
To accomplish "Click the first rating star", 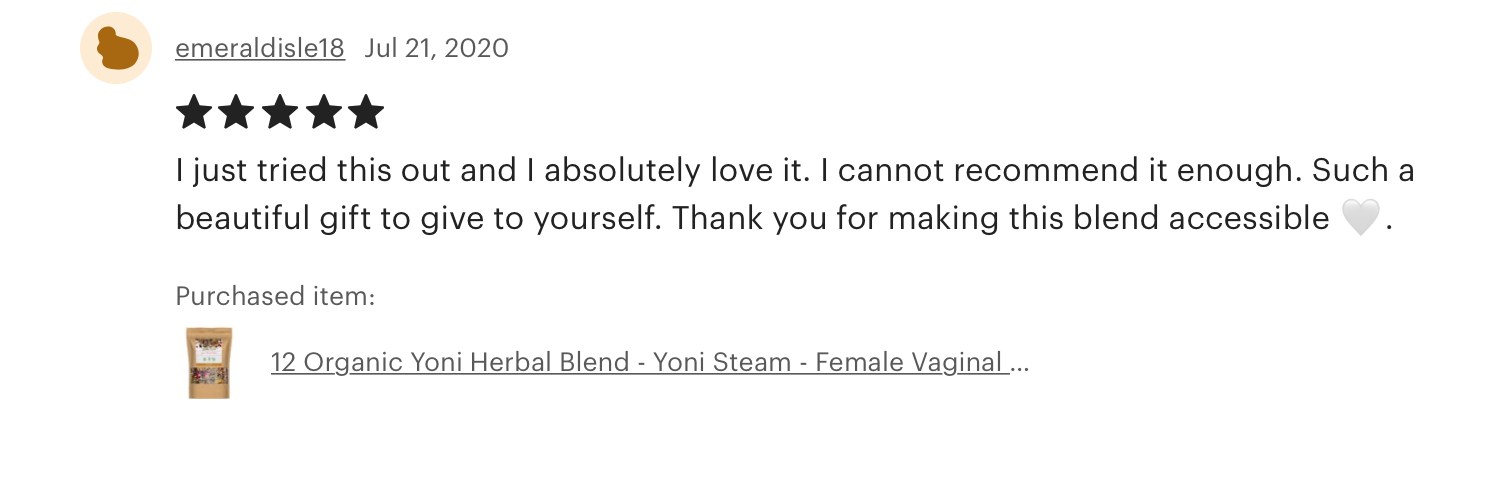I will pyautogui.click(x=193, y=113).
